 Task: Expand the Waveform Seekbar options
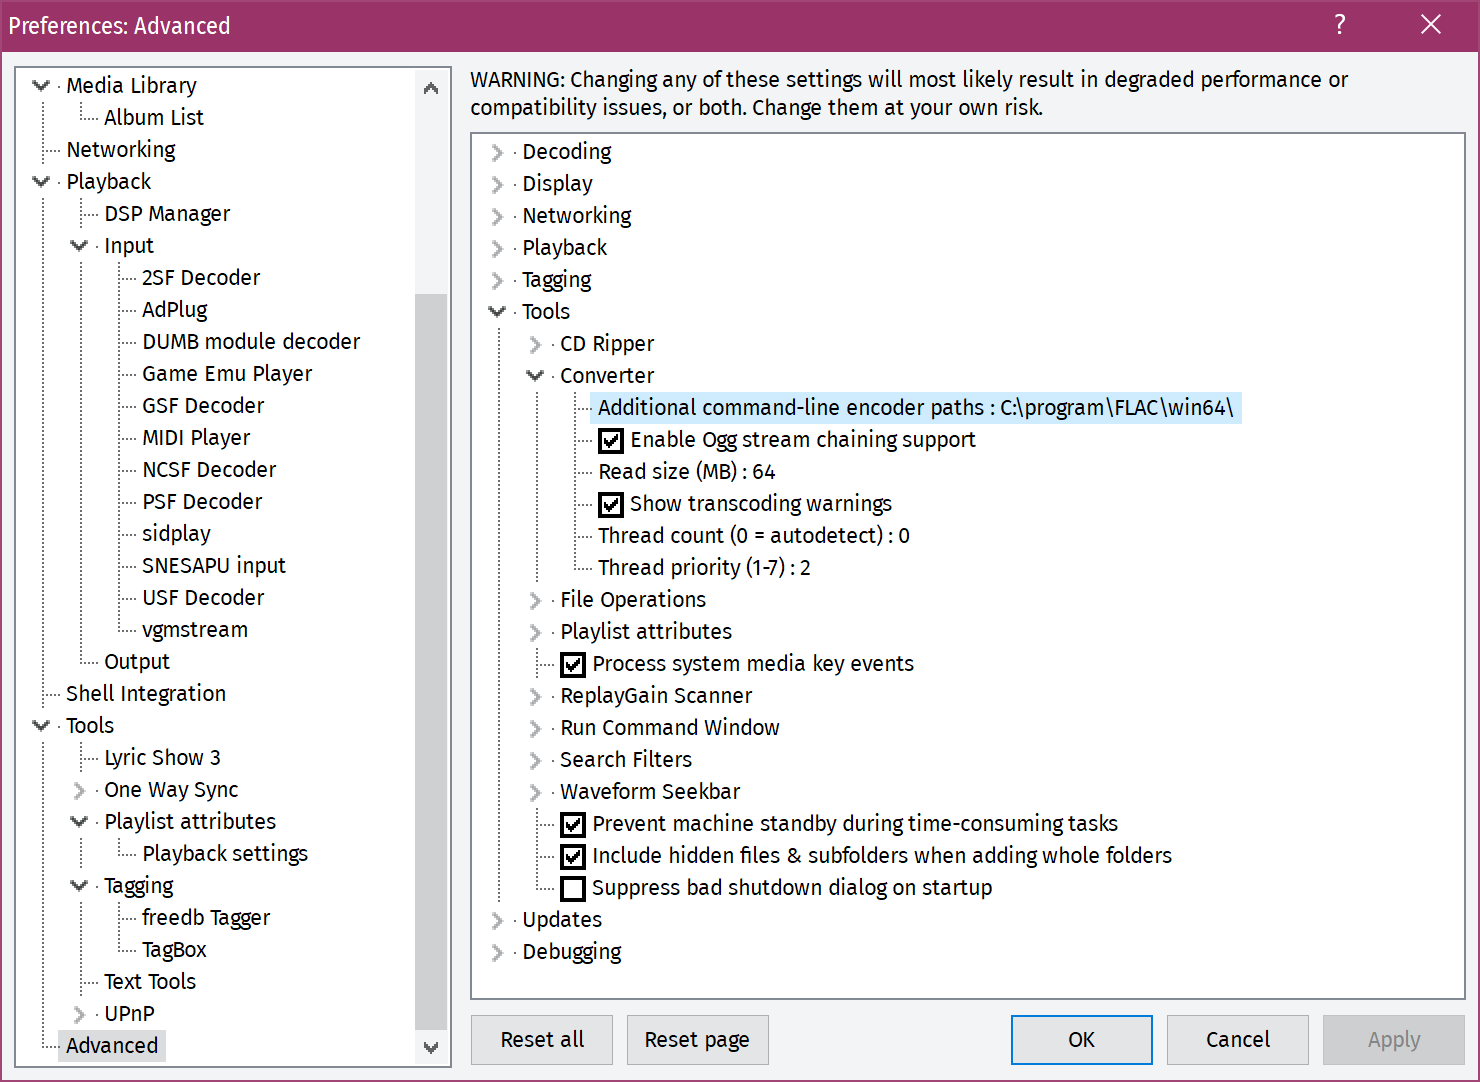[x=535, y=792]
